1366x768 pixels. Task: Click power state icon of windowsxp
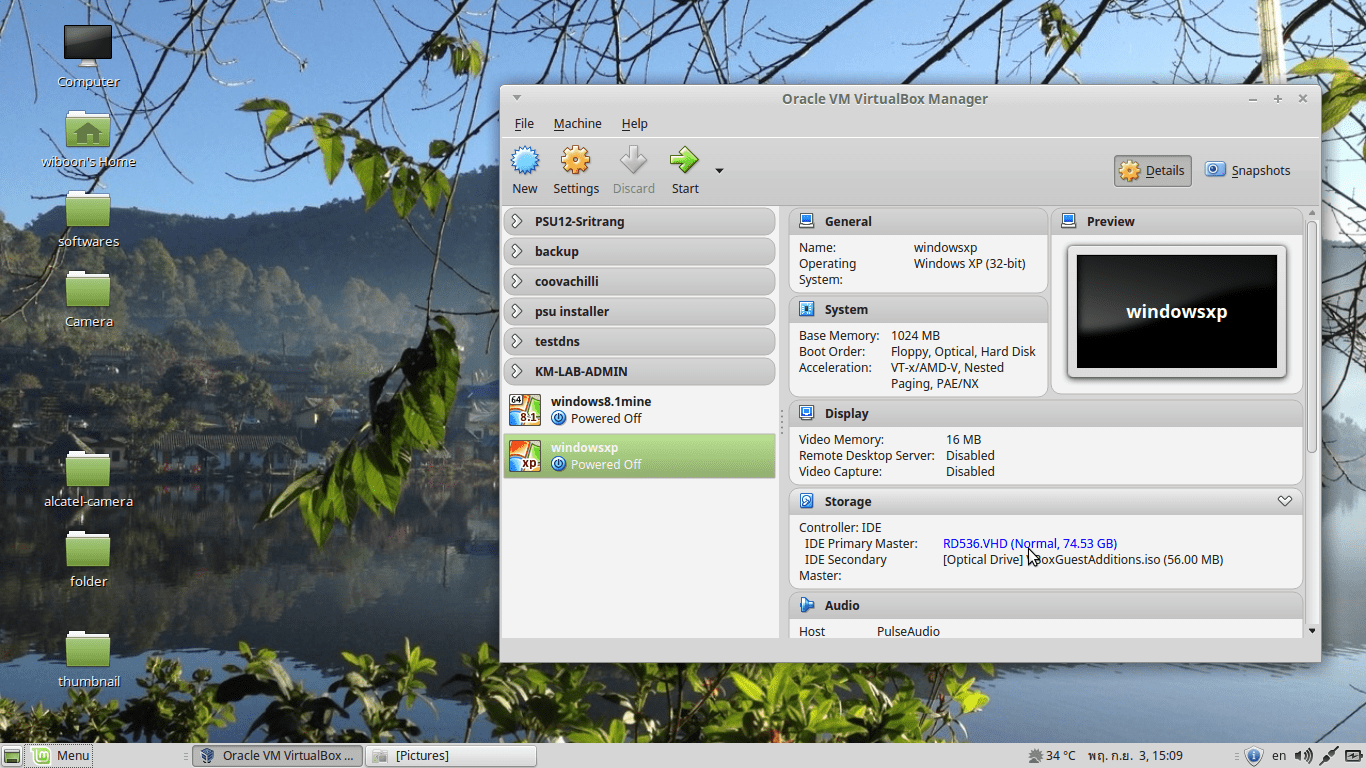(x=559, y=464)
